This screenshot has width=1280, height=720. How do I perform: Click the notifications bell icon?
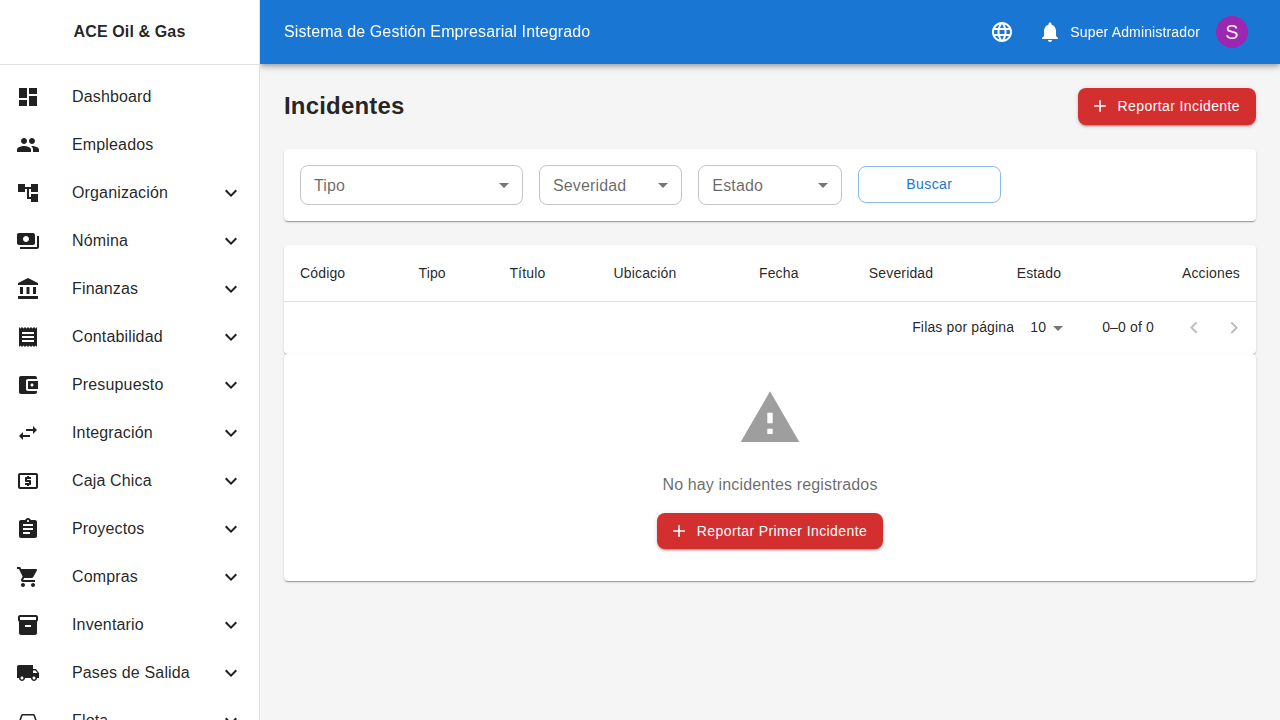point(1049,32)
